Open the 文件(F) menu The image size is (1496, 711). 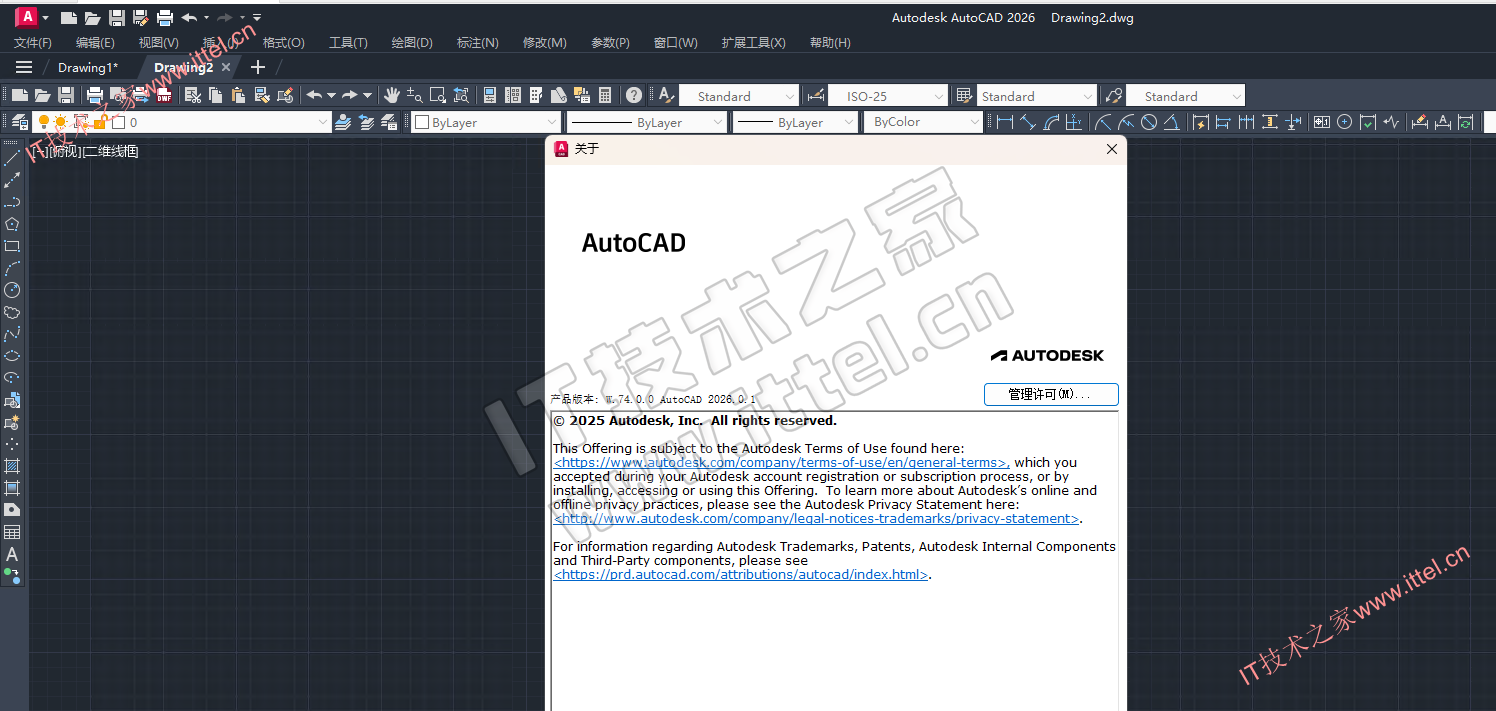(x=33, y=43)
